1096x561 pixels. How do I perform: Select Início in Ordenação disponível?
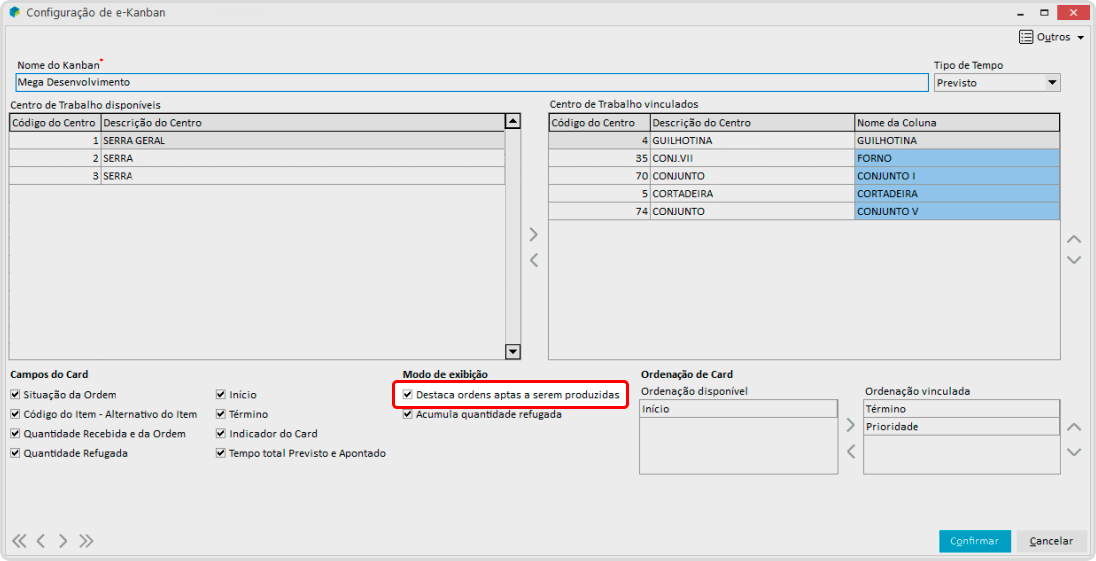[x=738, y=409]
